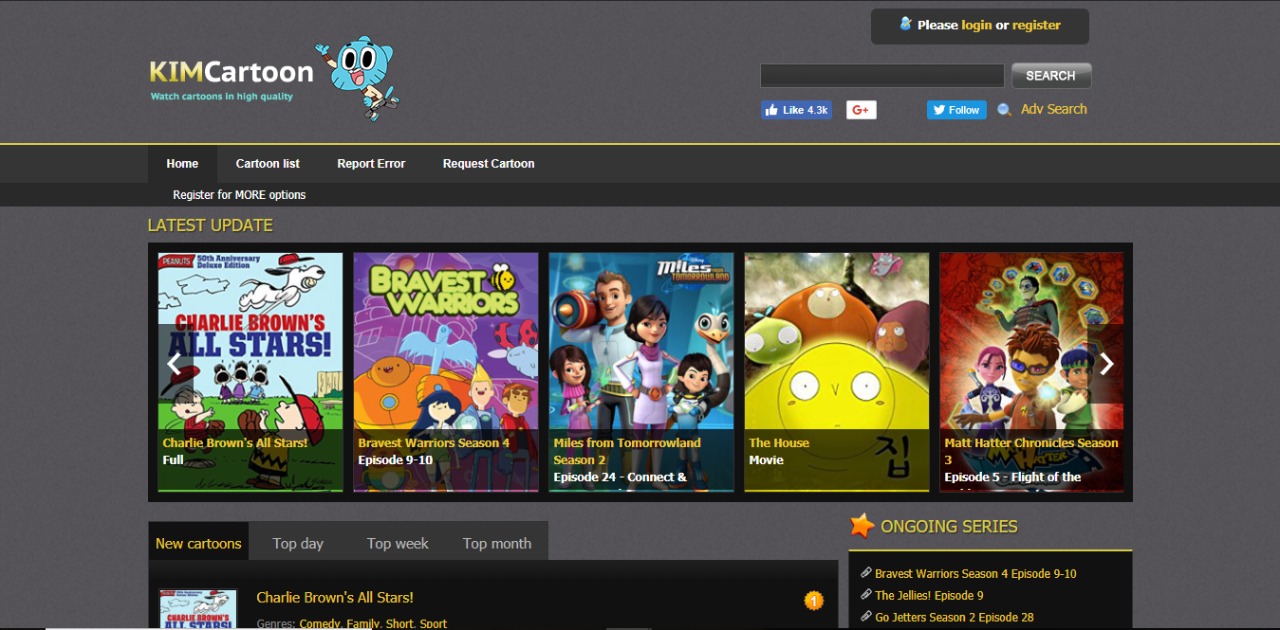Open the Home menu item
This screenshot has height=630, width=1280.
tap(182, 163)
